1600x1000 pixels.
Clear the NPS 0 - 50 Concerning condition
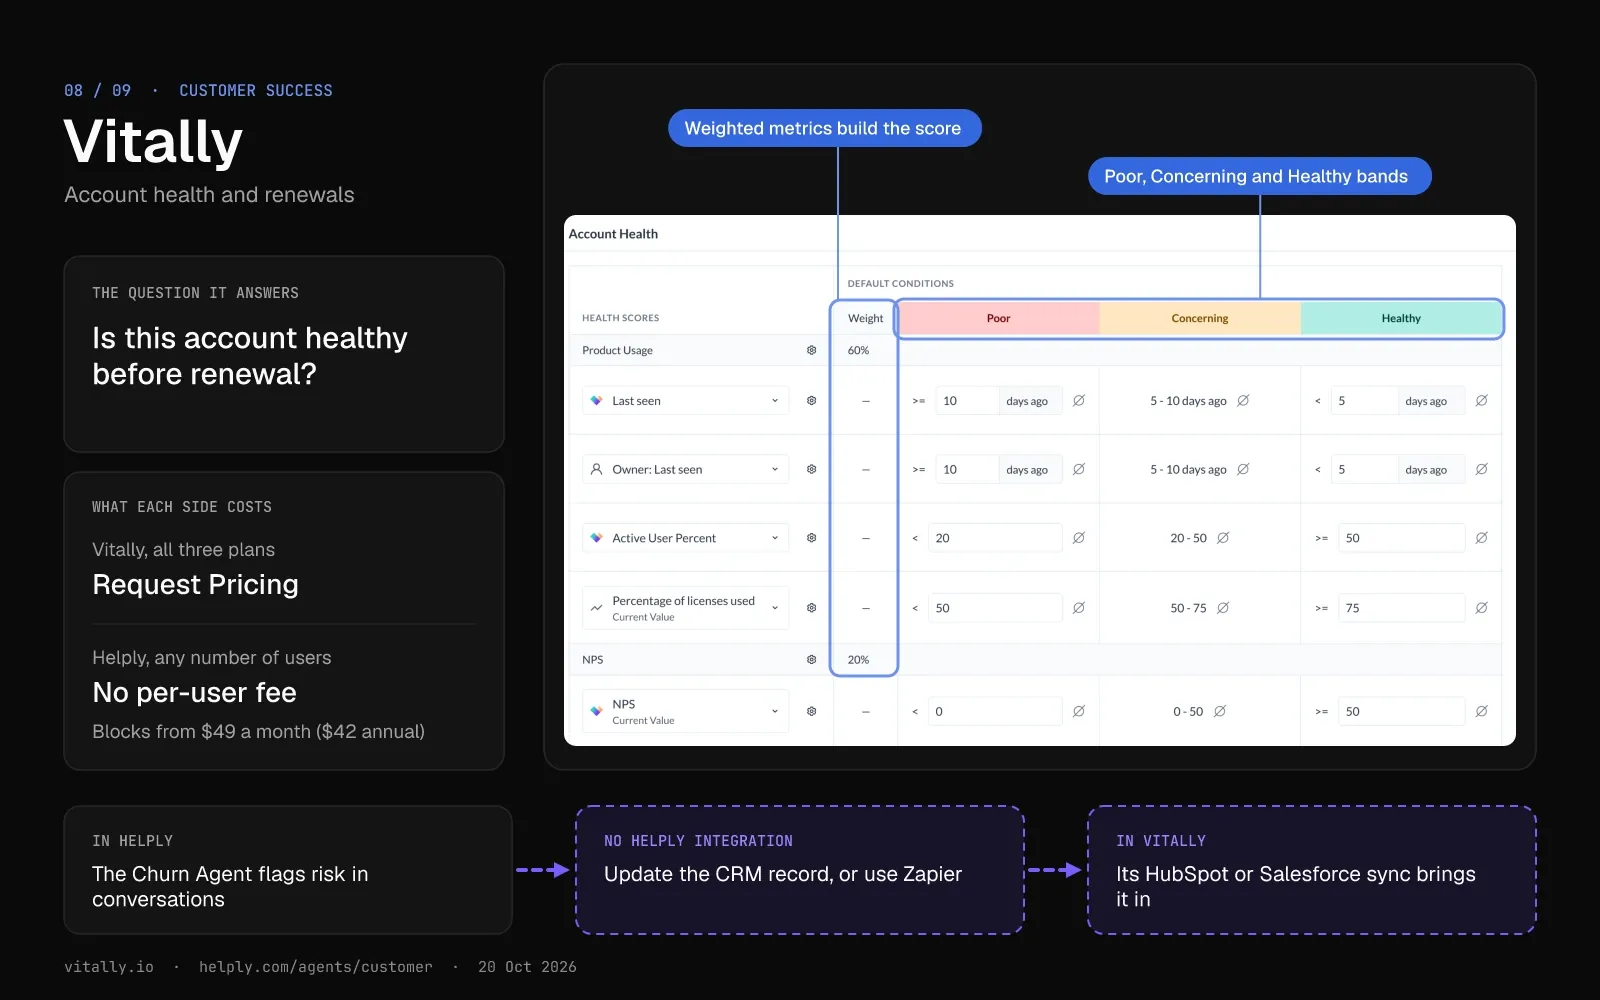1220,711
